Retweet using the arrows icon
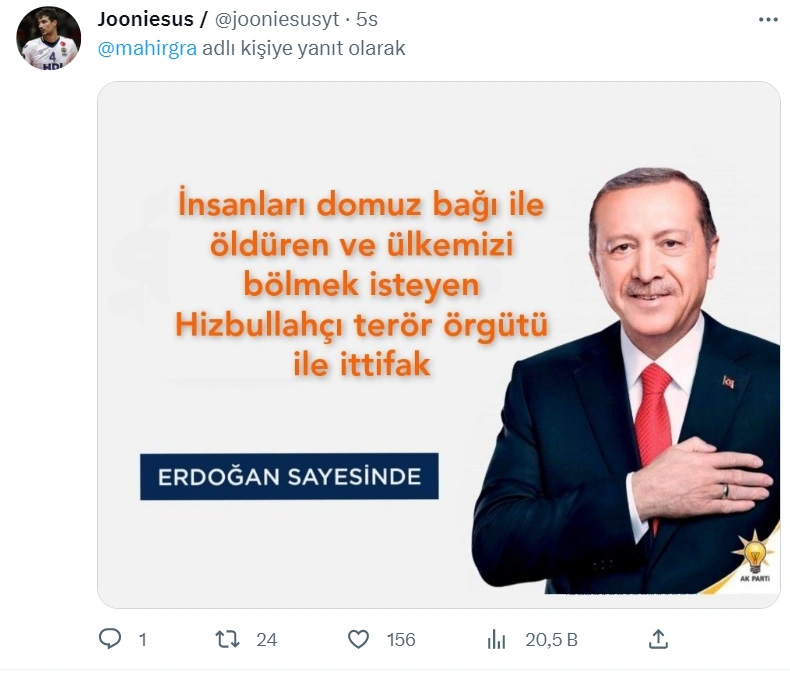 227,639
